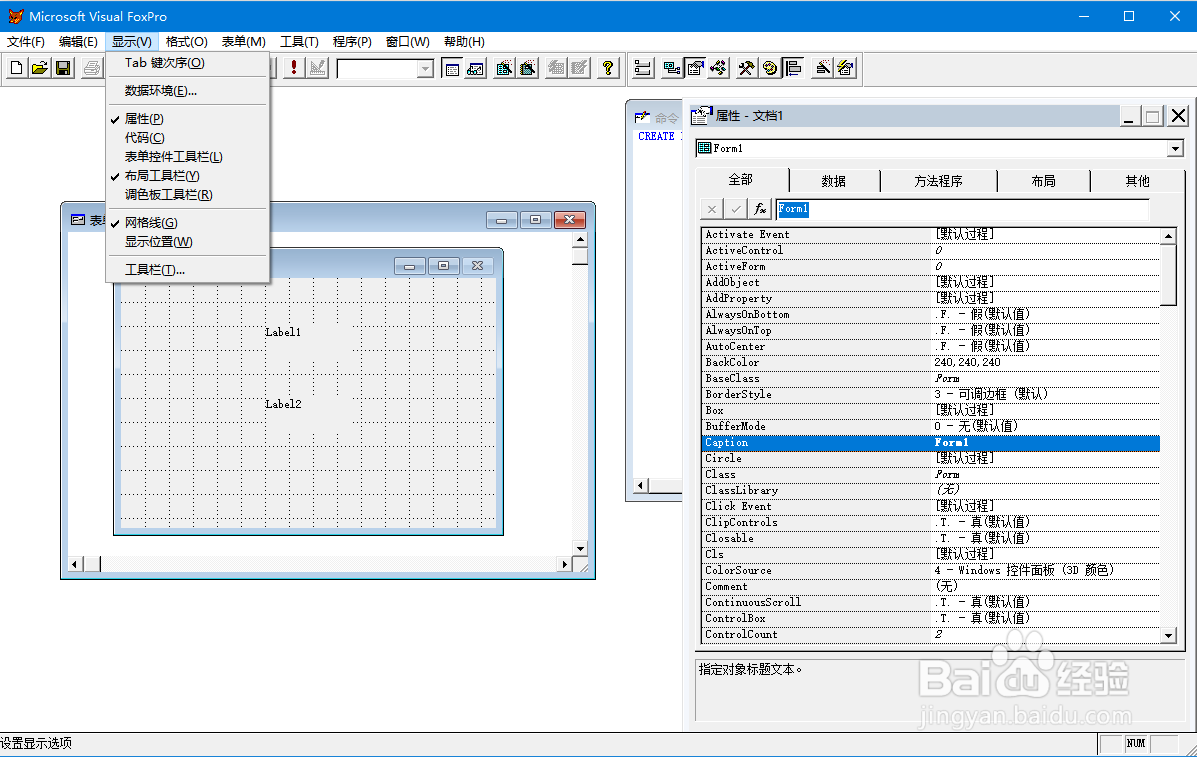Open the 工具(T) menu
Image resolution: width=1197 pixels, height=757 pixels.
[x=299, y=41]
